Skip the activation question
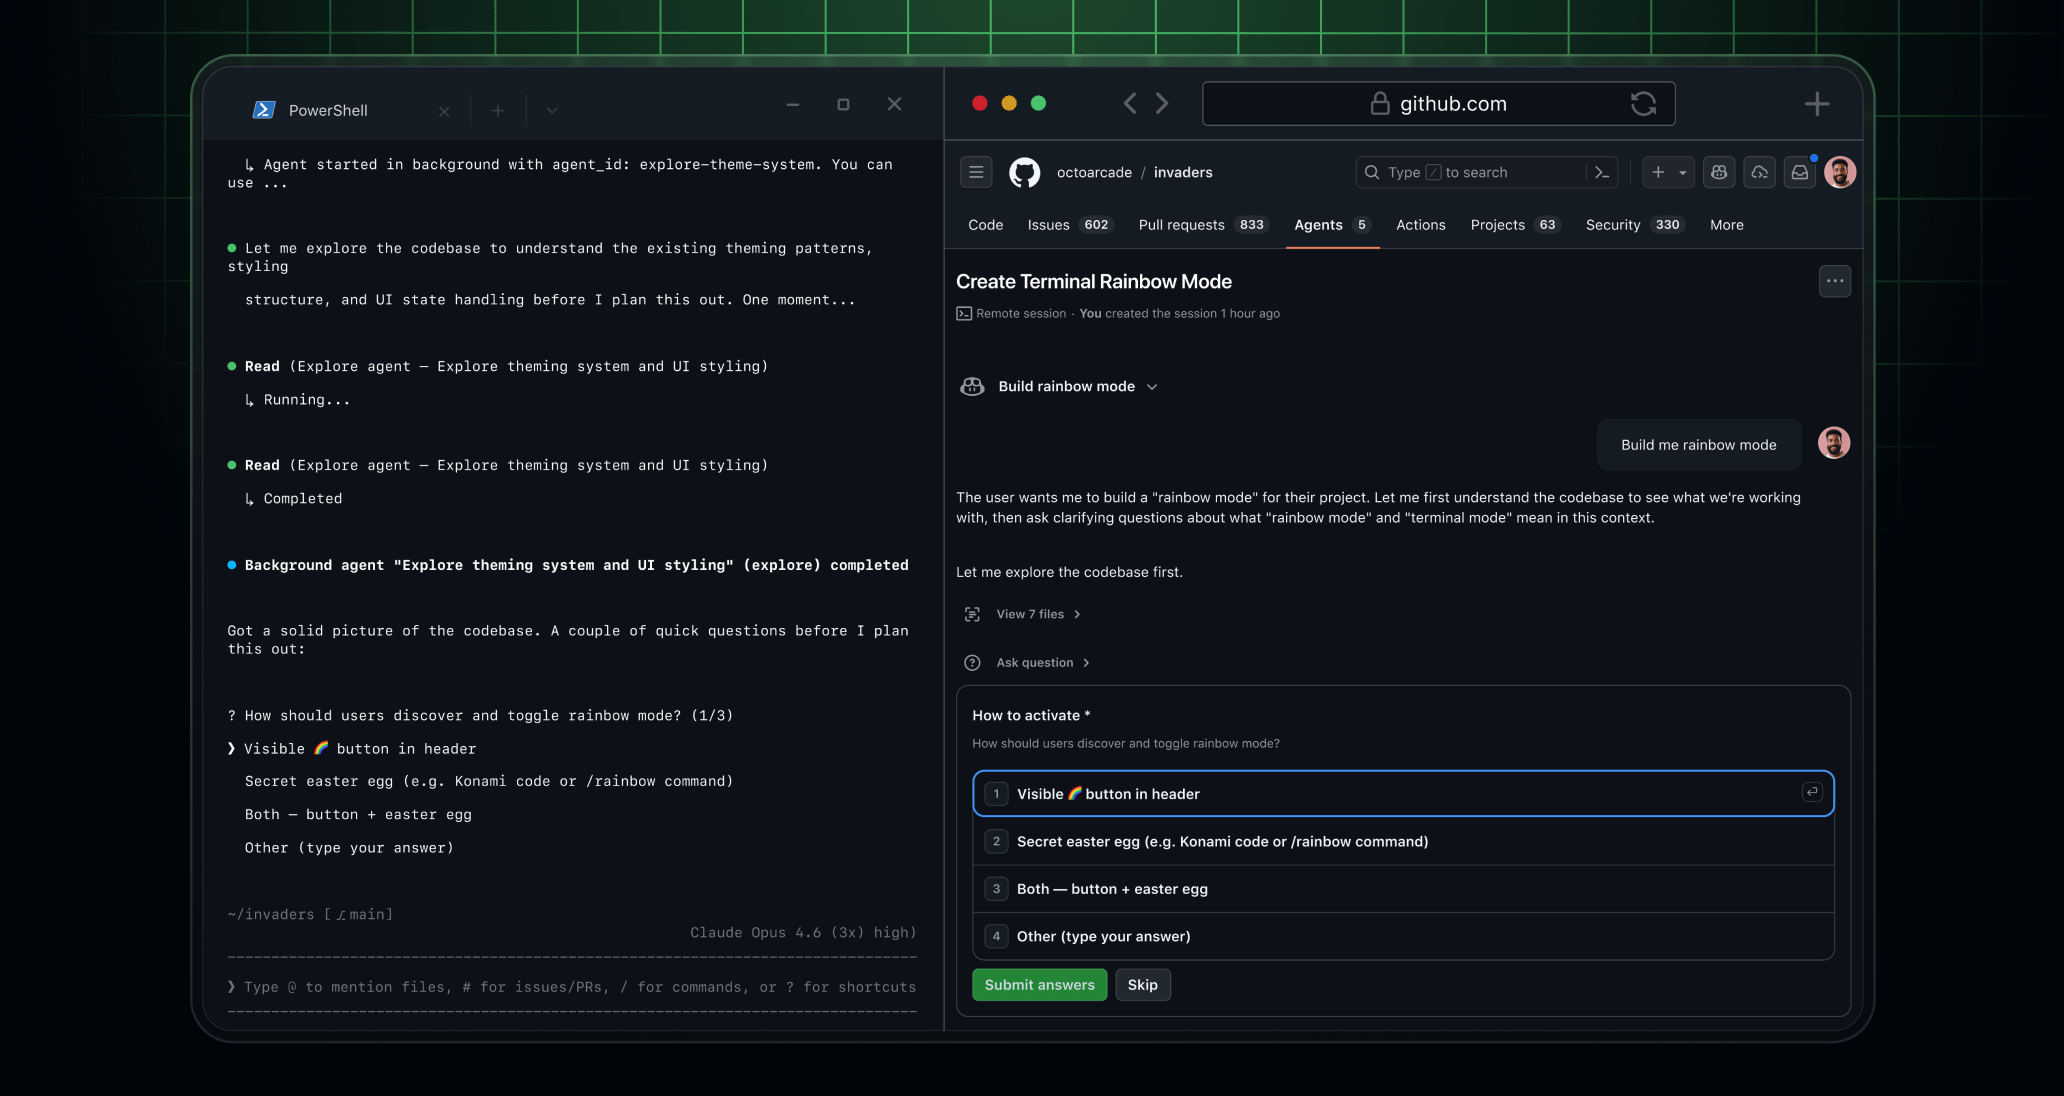Screen dimensions: 2064x1096 coord(1142,985)
